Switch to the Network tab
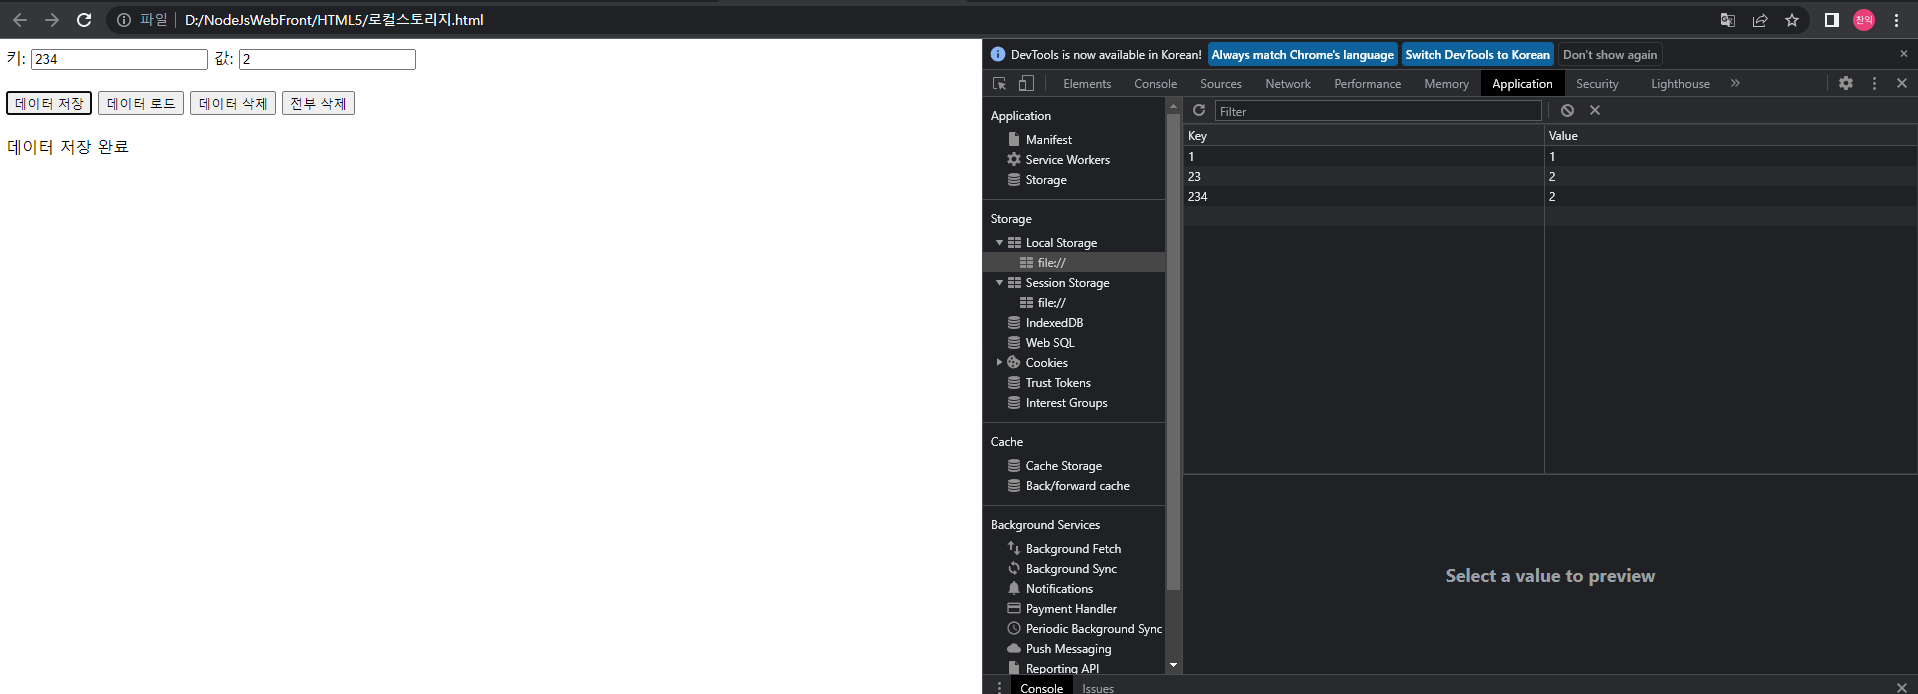Viewport: 1918px width, 694px height. (x=1287, y=84)
